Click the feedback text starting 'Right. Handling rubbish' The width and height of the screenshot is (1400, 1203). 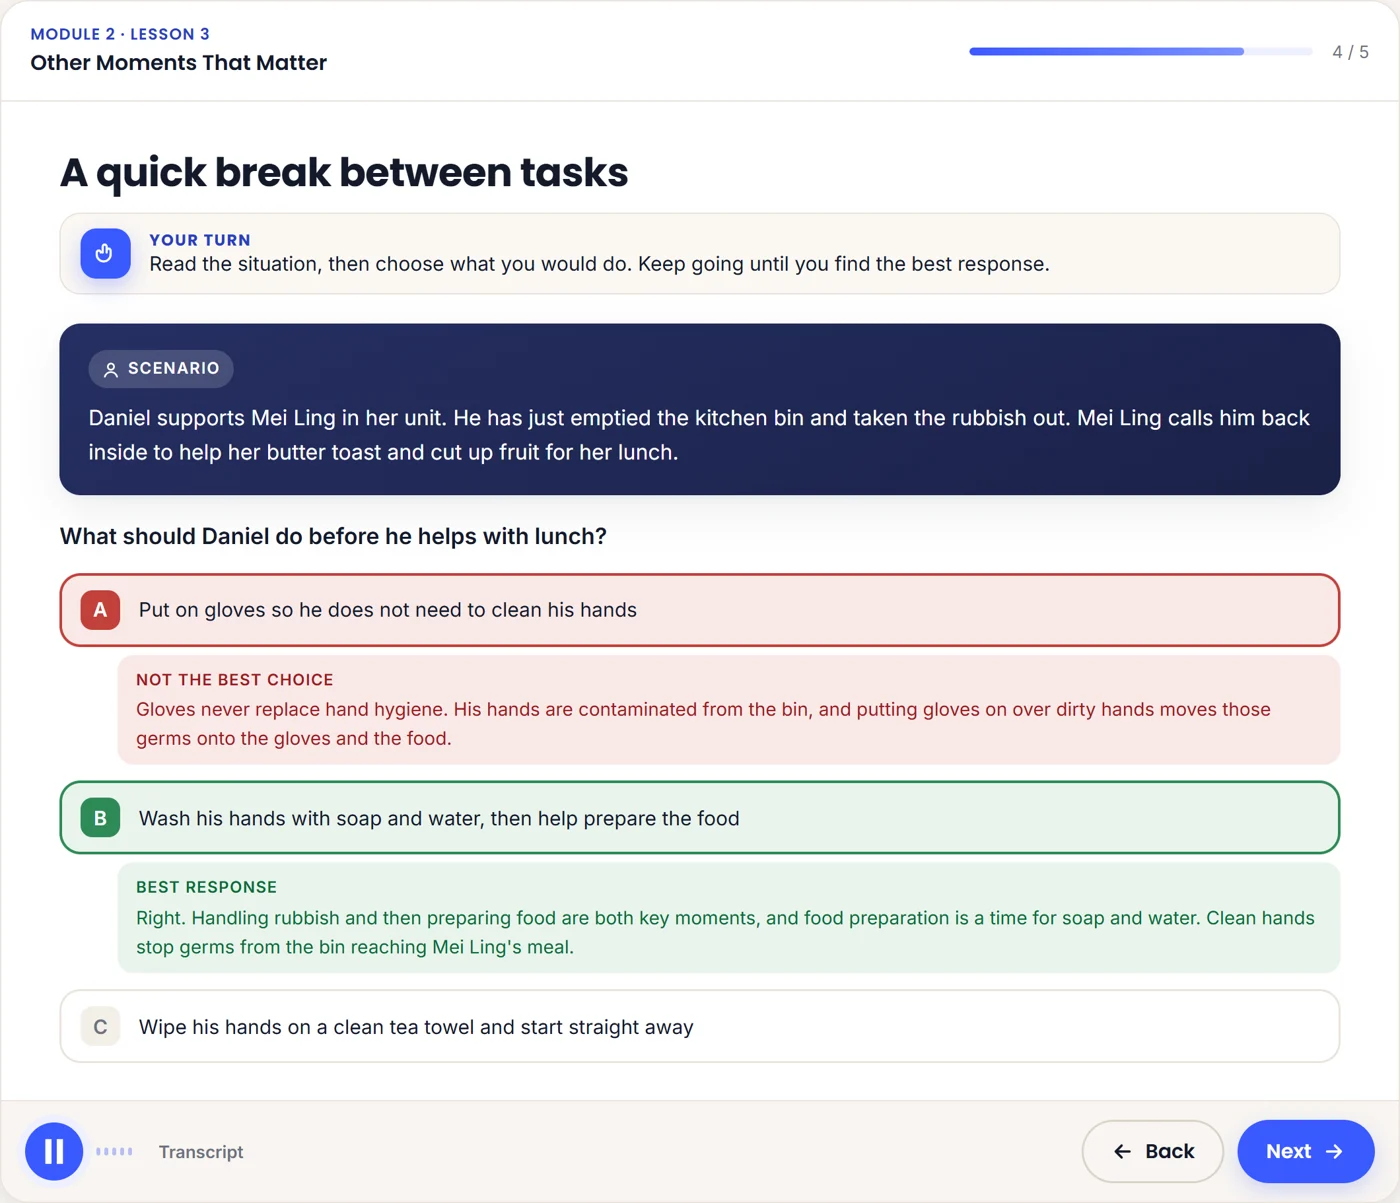pos(725,932)
